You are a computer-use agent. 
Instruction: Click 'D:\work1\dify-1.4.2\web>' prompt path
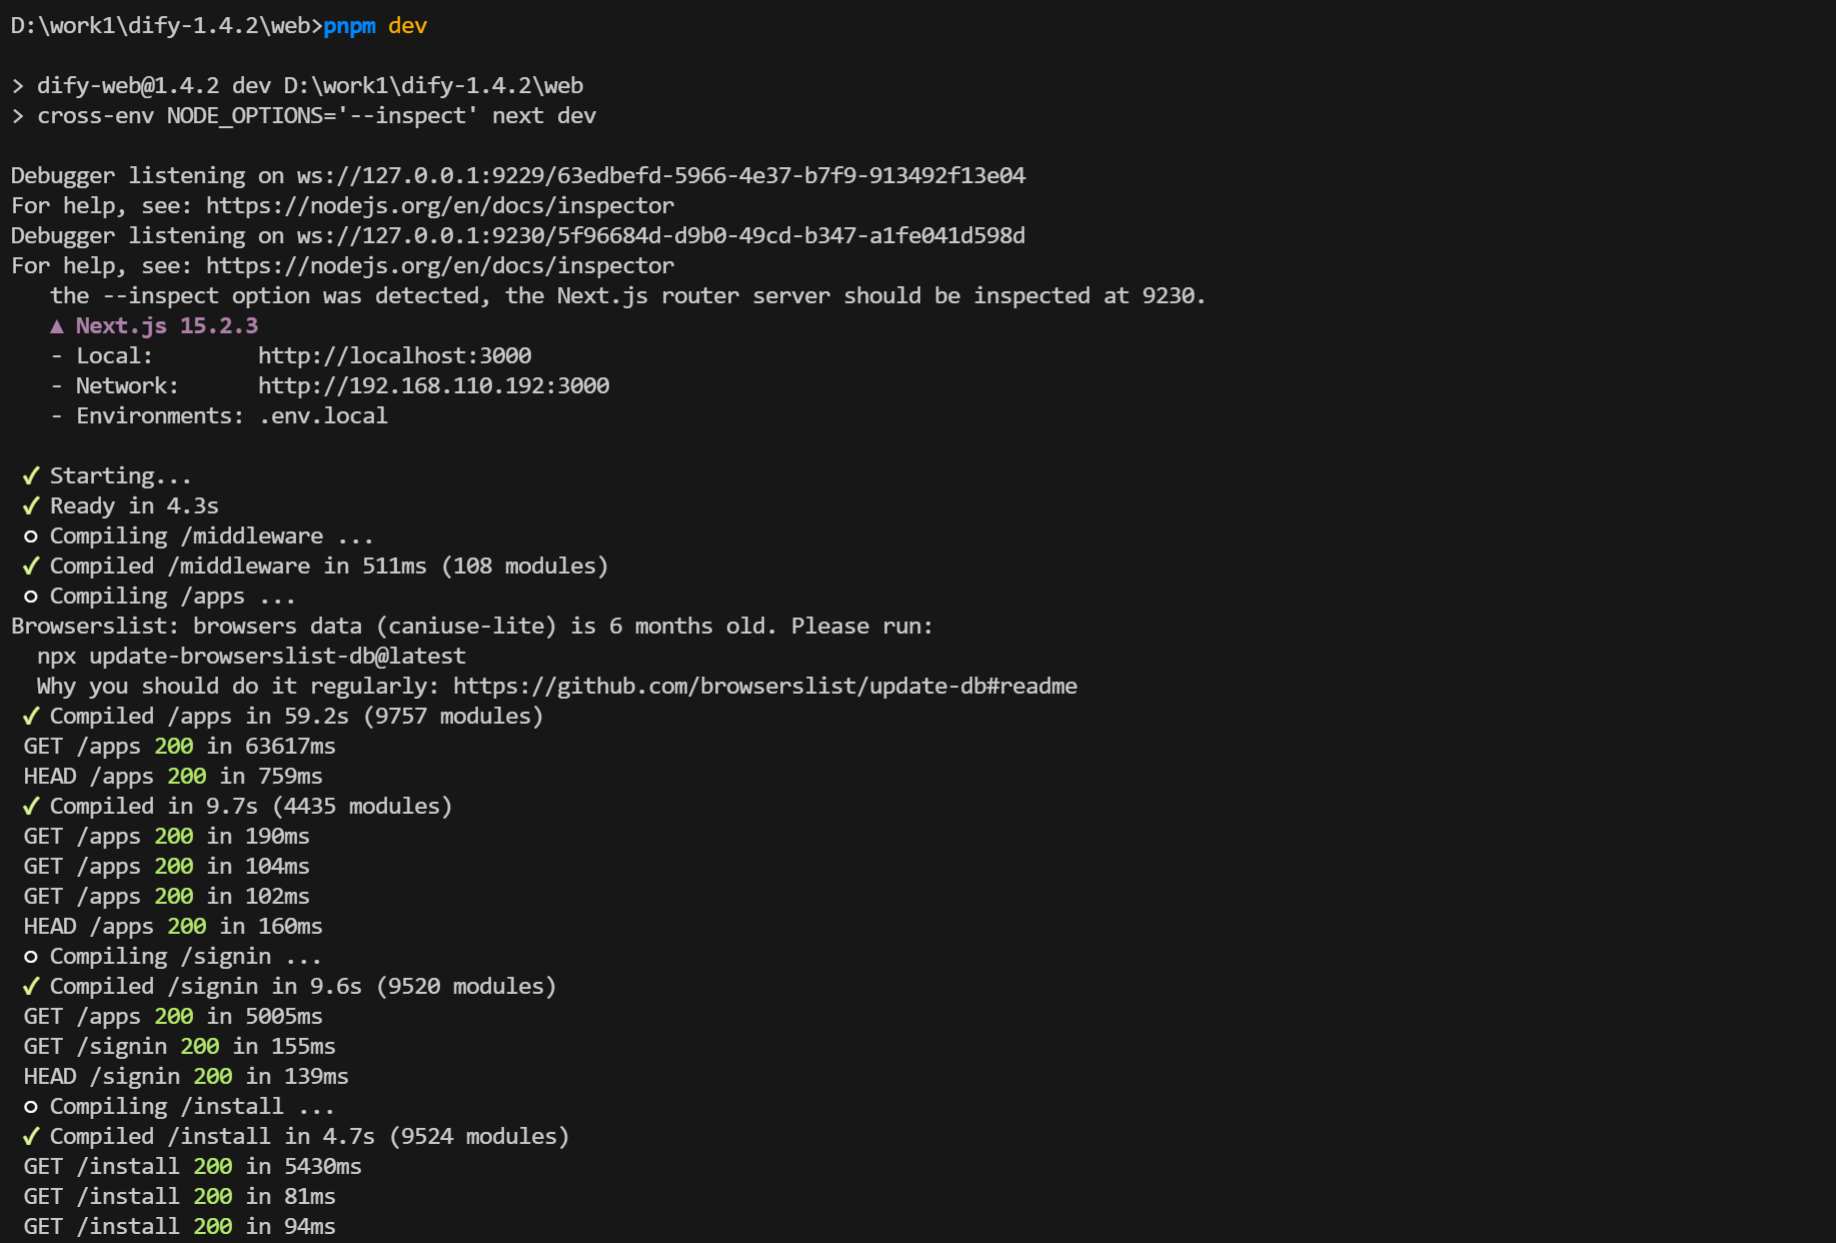click(x=167, y=26)
